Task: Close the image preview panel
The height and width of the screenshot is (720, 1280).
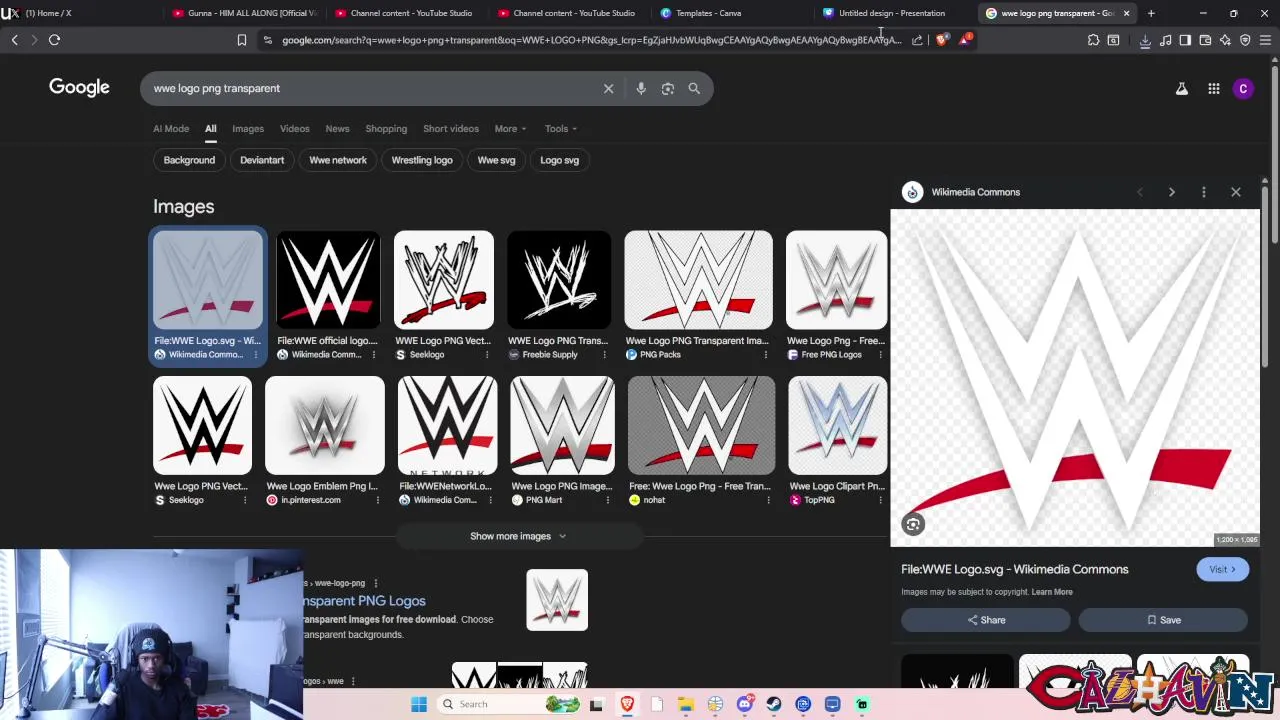Action: [x=1235, y=192]
